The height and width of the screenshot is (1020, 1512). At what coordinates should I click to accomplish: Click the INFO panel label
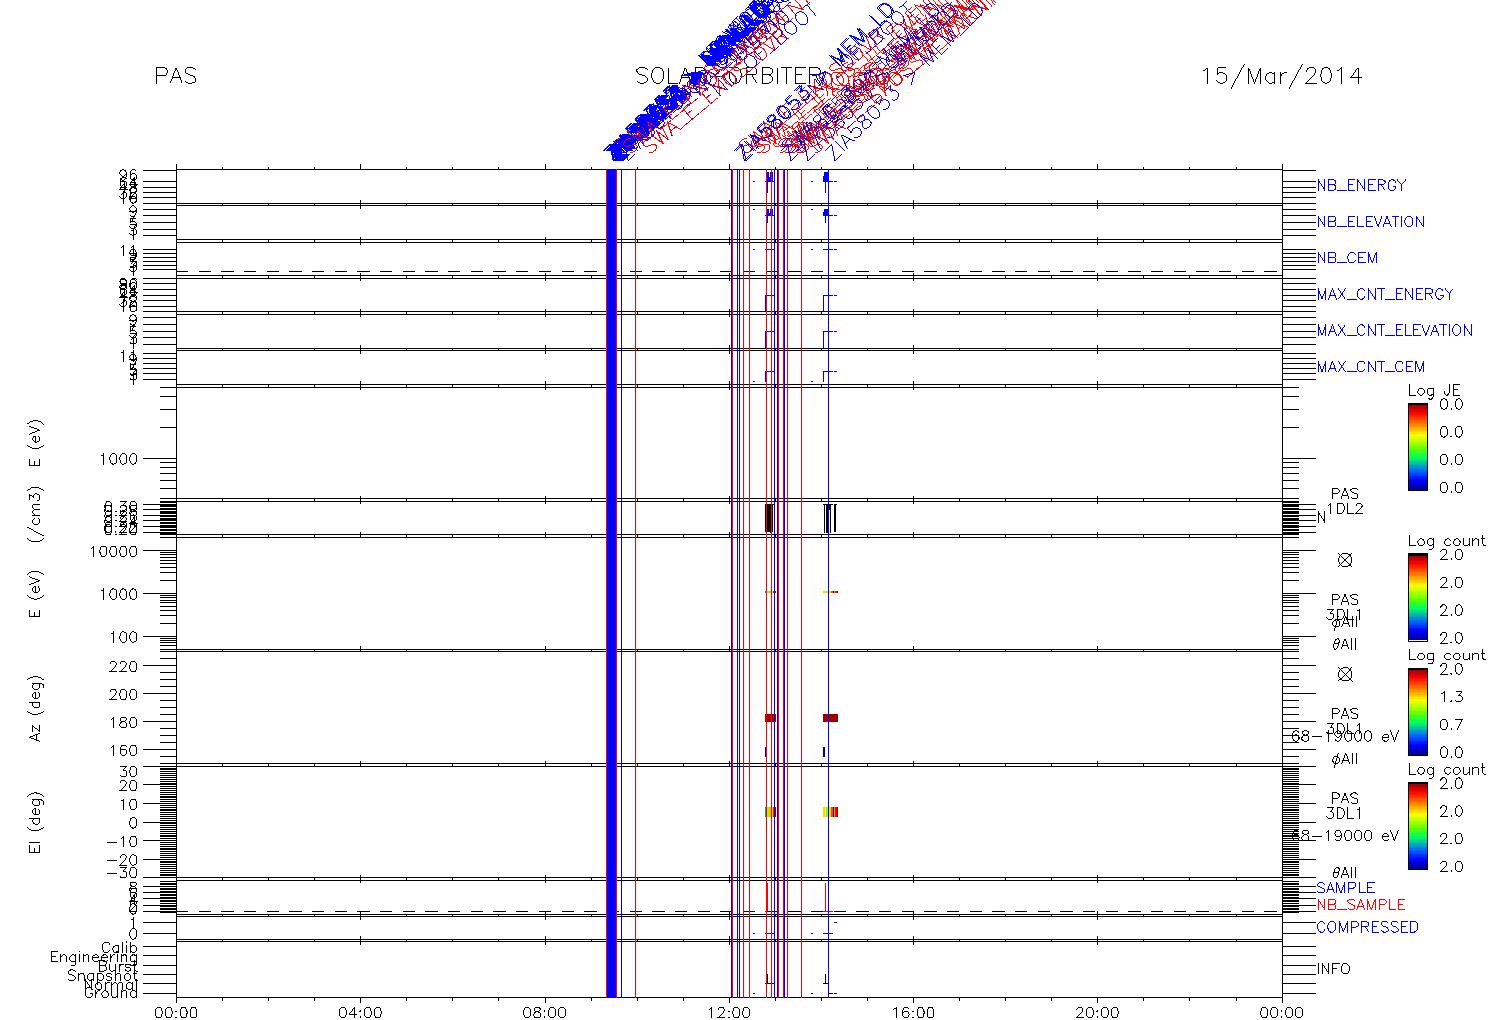pos(1333,969)
